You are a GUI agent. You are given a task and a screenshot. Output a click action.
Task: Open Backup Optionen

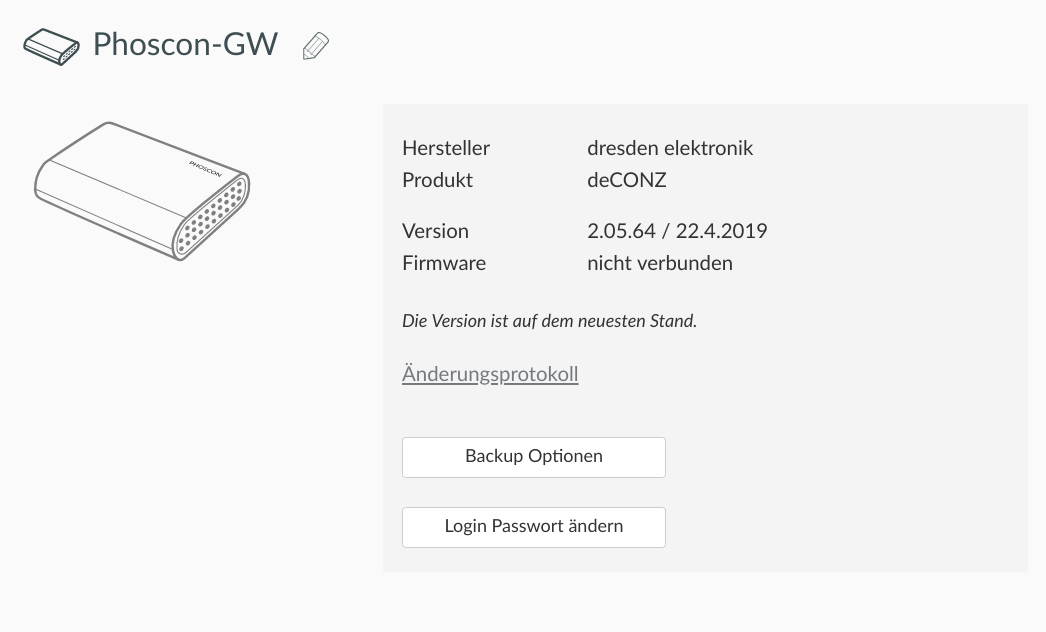coord(533,457)
